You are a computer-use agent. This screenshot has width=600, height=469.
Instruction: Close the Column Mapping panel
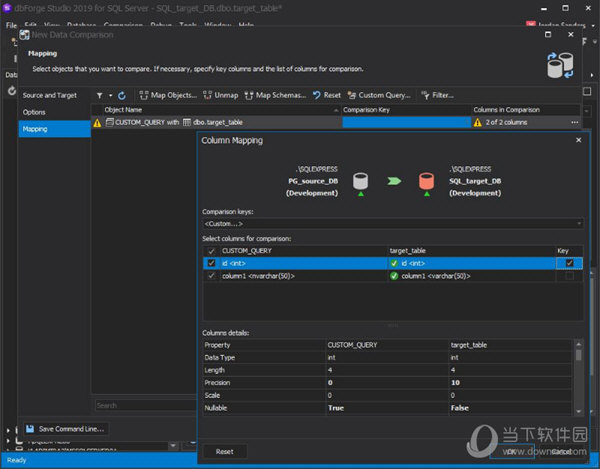point(579,140)
